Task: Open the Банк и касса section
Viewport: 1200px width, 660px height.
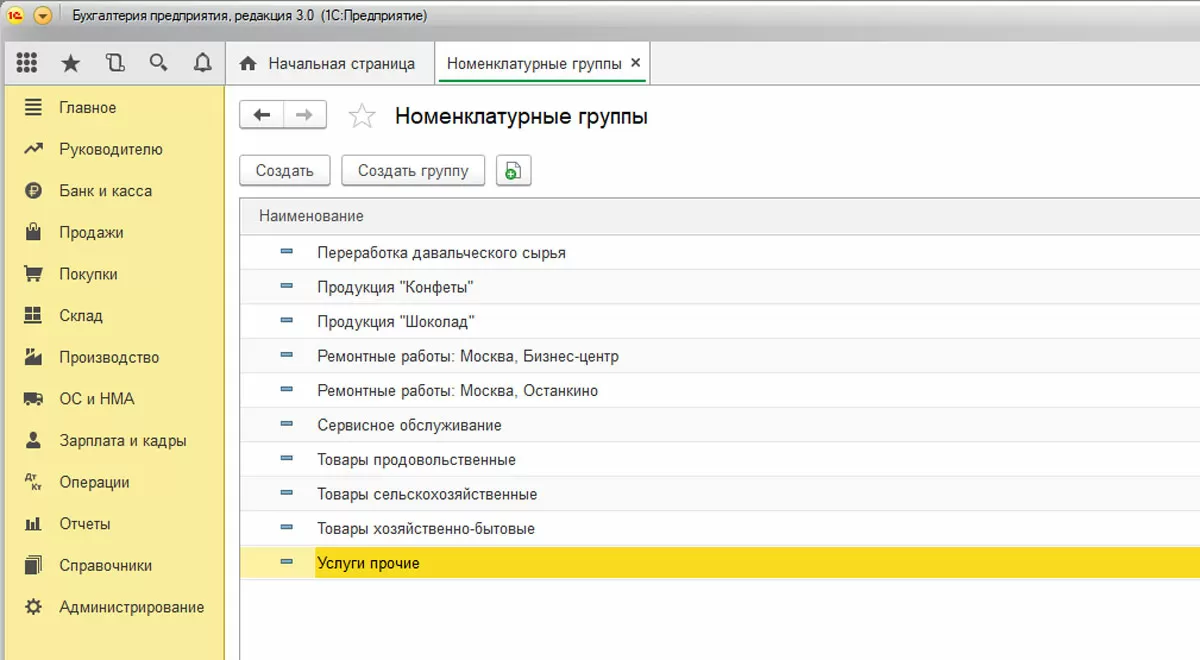Action: click(x=105, y=191)
